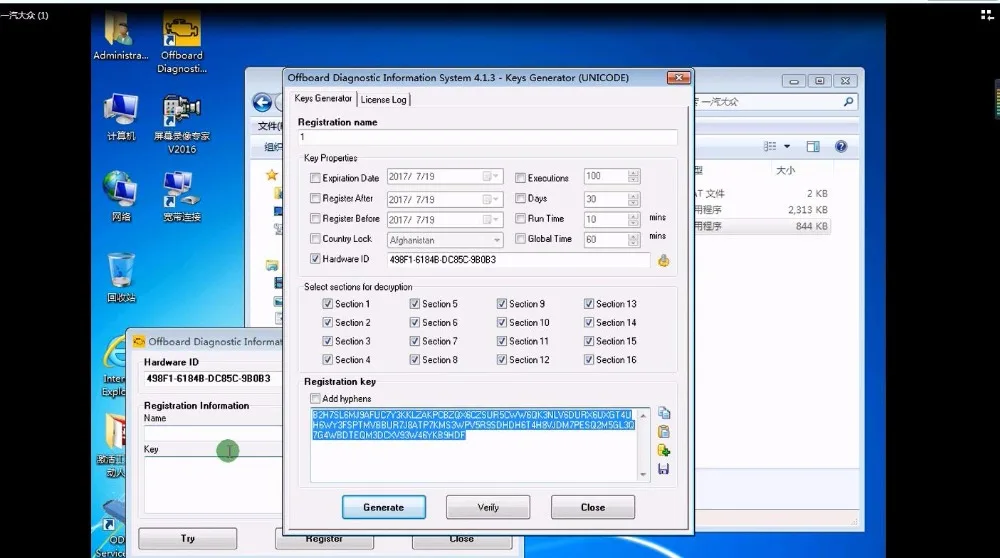The height and width of the screenshot is (558, 1000).
Task: Click Try button in registration window
Action: tap(188, 539)
